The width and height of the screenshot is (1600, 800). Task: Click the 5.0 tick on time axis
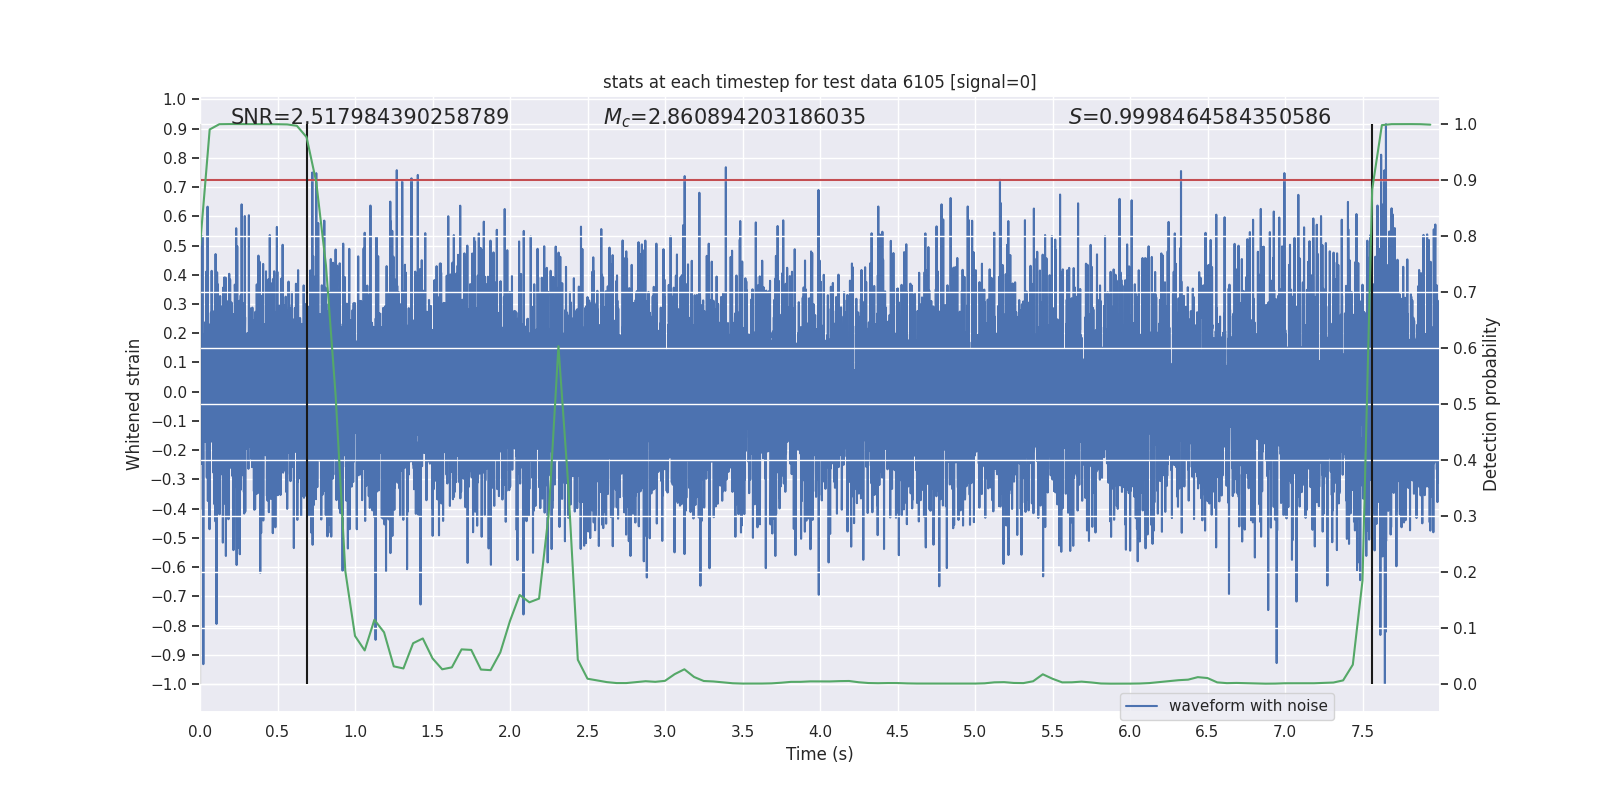[975, 732]
